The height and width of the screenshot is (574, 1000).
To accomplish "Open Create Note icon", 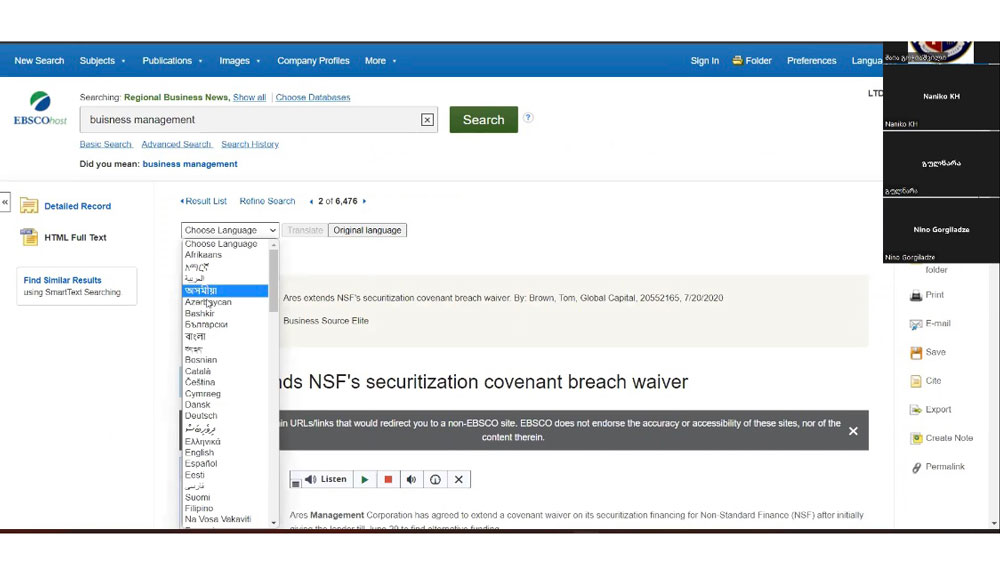I will [915, 439].
